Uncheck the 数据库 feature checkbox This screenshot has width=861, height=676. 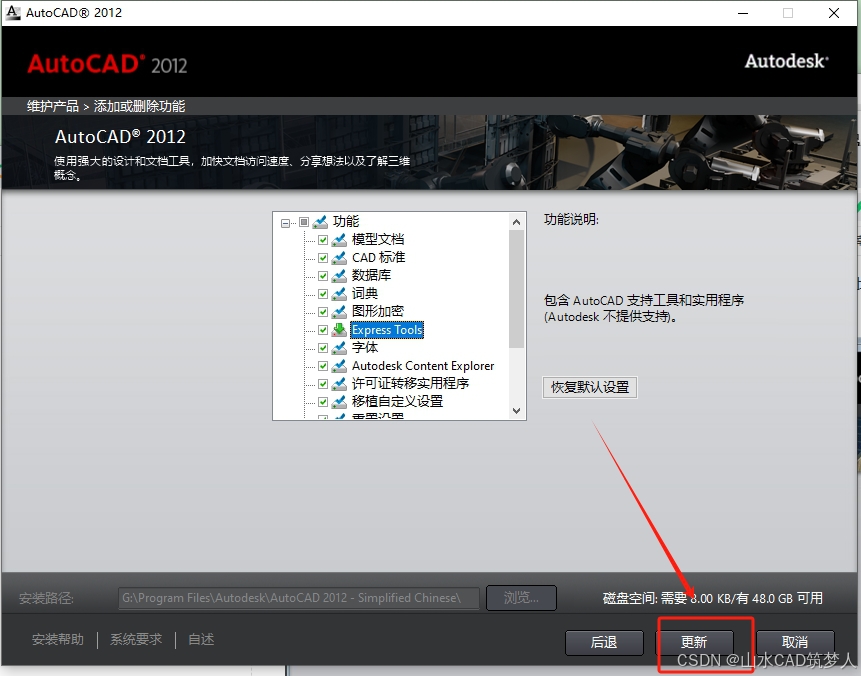pyautogui.click(x=323, y=276)
